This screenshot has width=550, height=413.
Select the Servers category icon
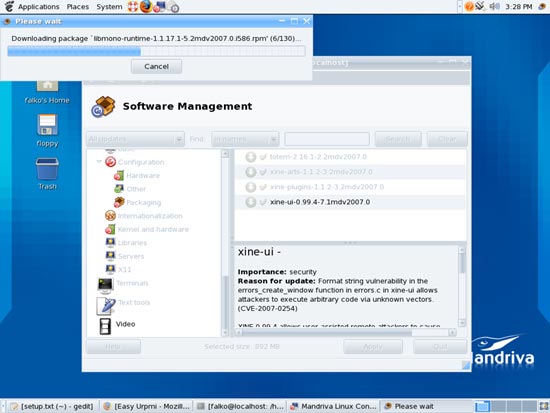(110, 256)
